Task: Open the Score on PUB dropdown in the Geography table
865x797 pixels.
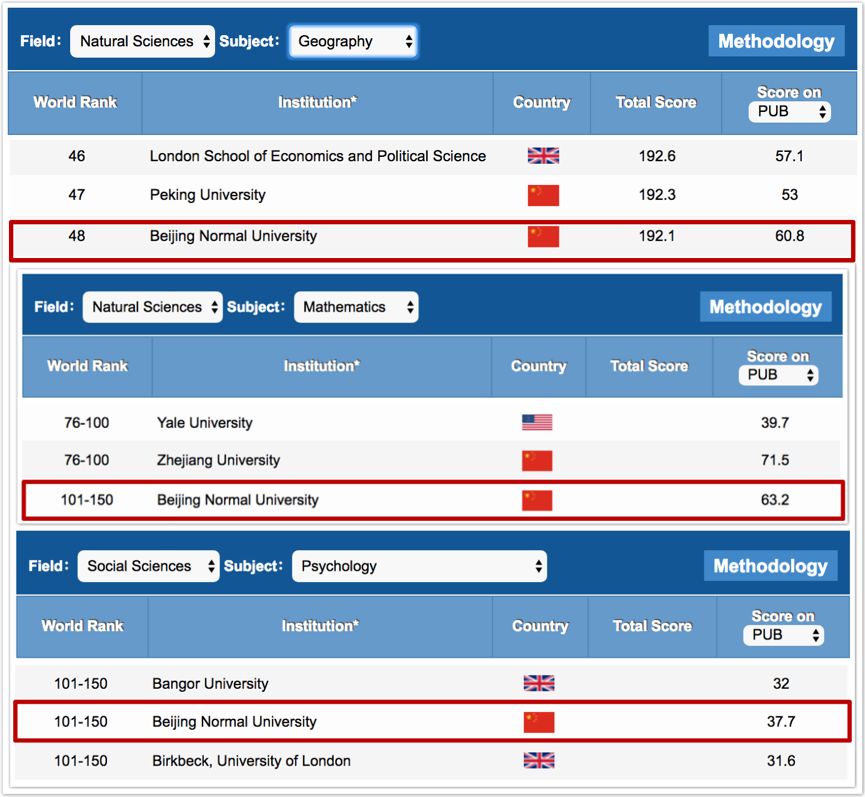Action: 789,112
